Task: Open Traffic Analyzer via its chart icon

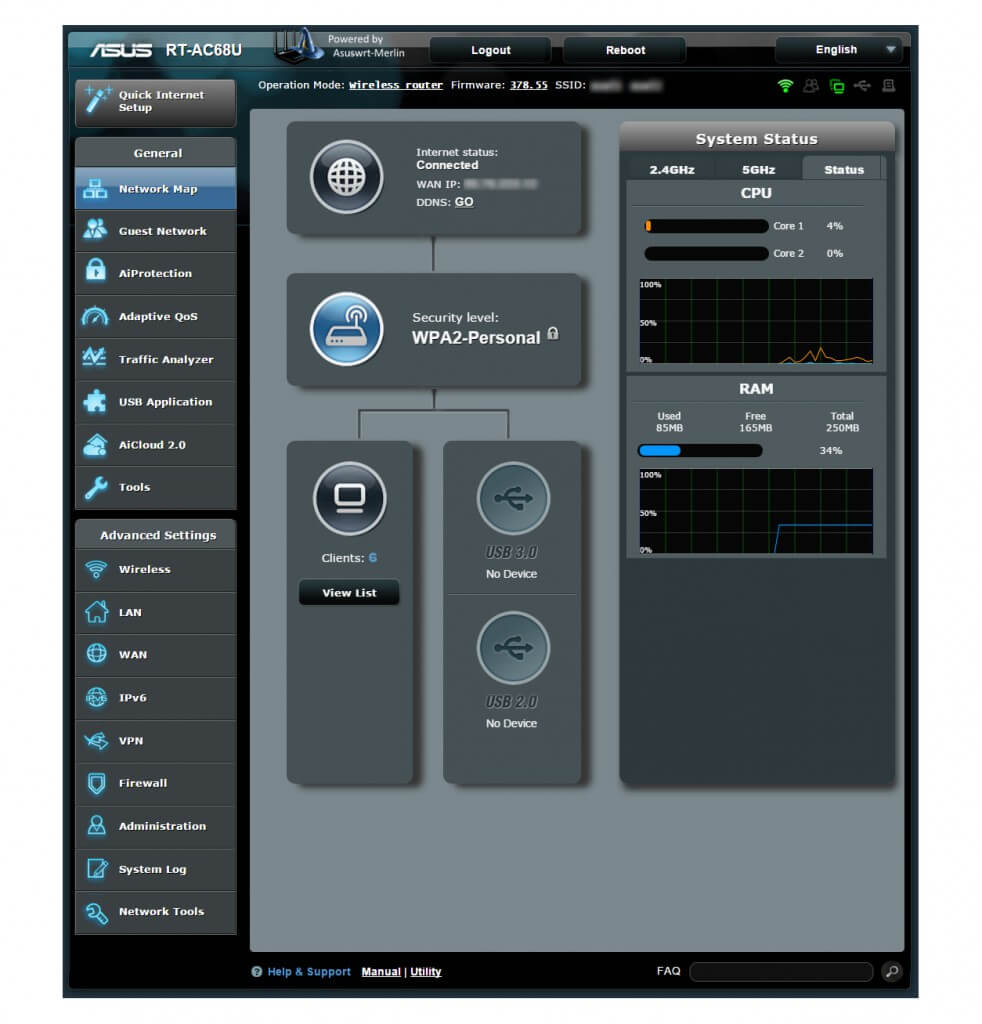Action: pyautogui.click(x=95, y=357)
